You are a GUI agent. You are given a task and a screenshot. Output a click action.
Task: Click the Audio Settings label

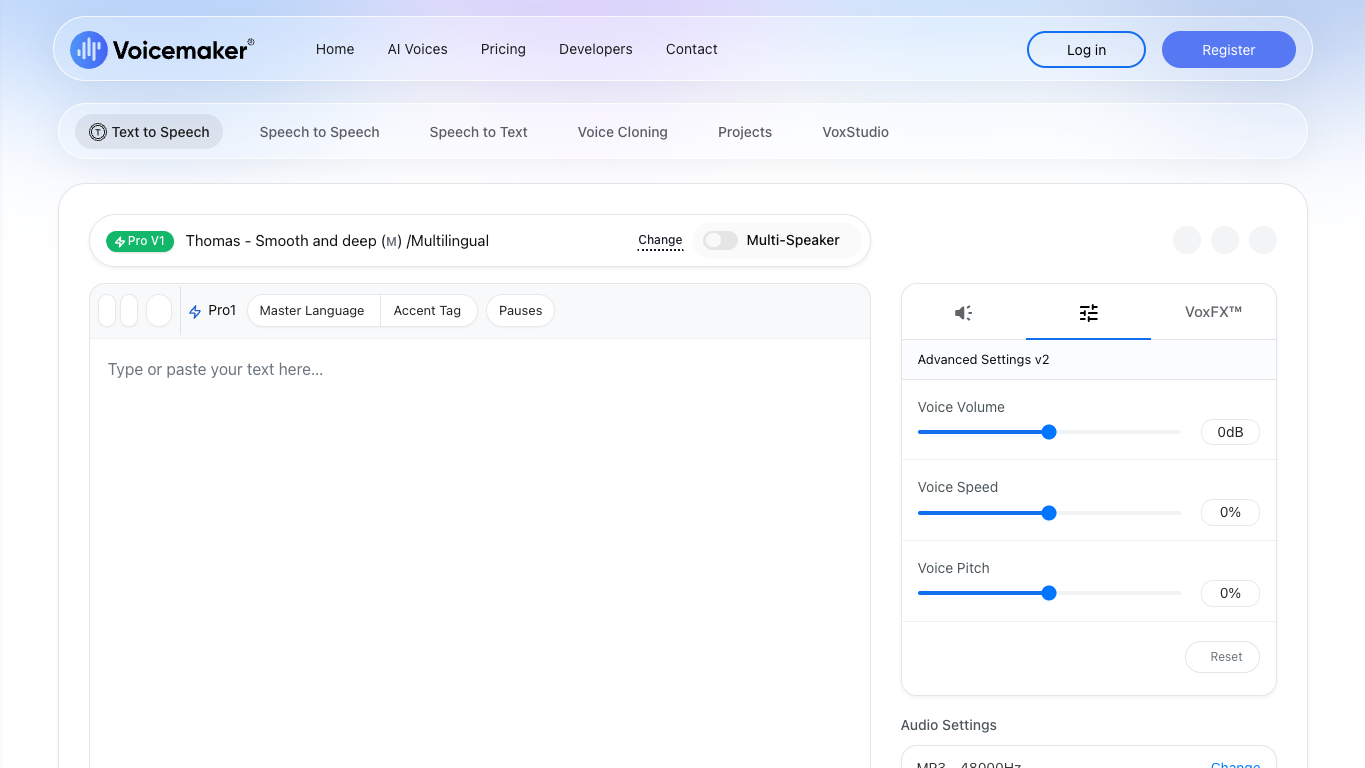[949, 725]
